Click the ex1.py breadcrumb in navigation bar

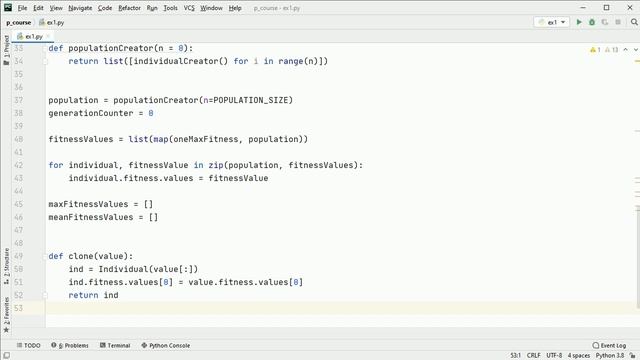pyautogui.click(x=51, y=22)
